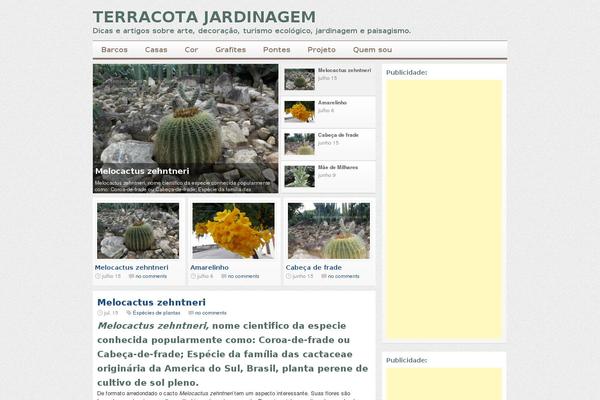
Task: Click clock icon under Melocactus zehntneri card
Action: pos(97,276)
